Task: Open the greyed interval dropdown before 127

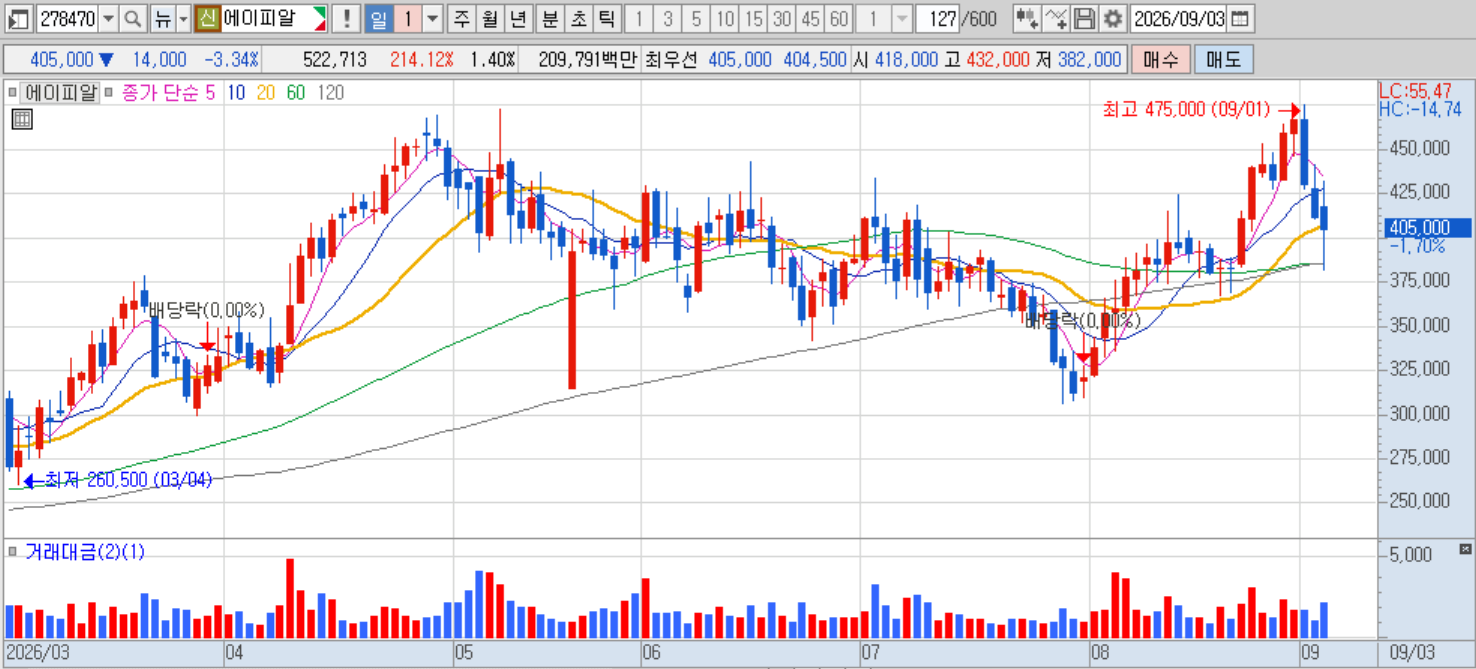Action: [901, 18]
